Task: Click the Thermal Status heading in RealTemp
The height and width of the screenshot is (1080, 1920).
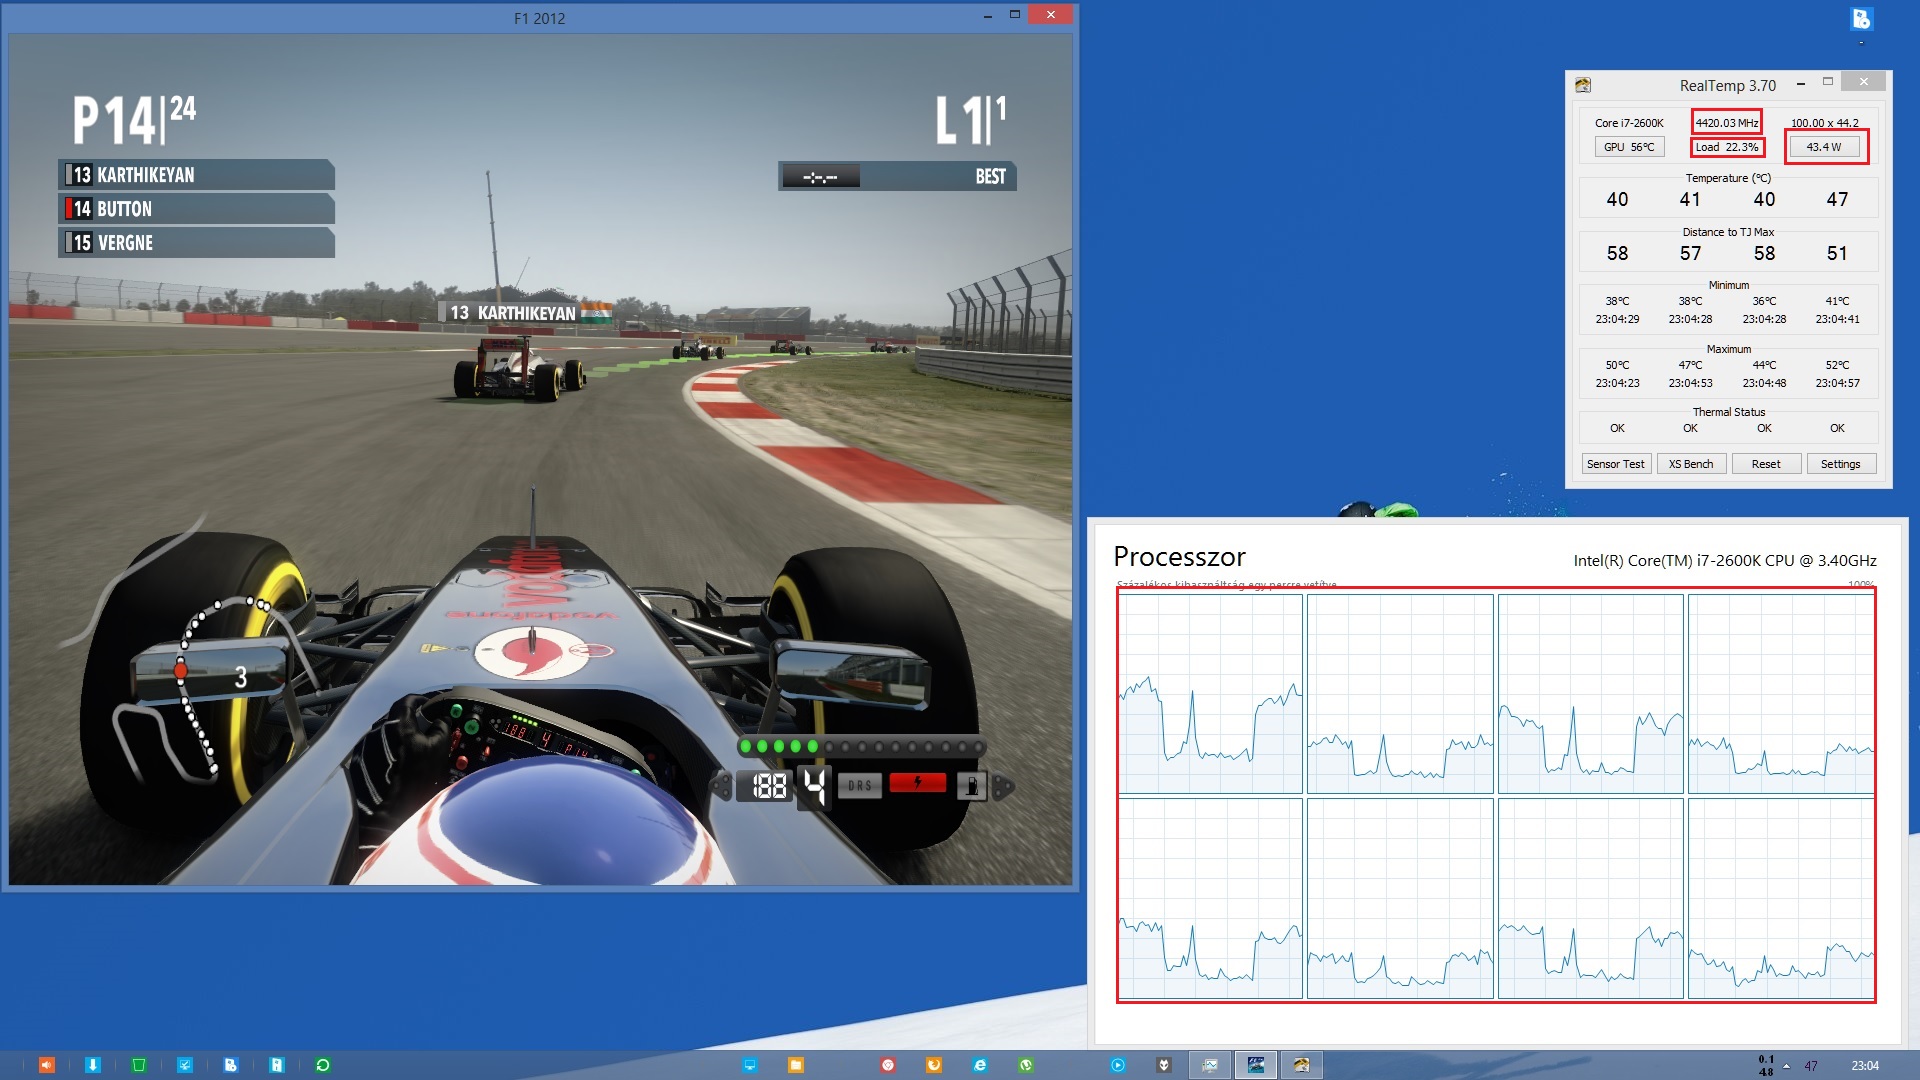Action: pos(1729,412)
